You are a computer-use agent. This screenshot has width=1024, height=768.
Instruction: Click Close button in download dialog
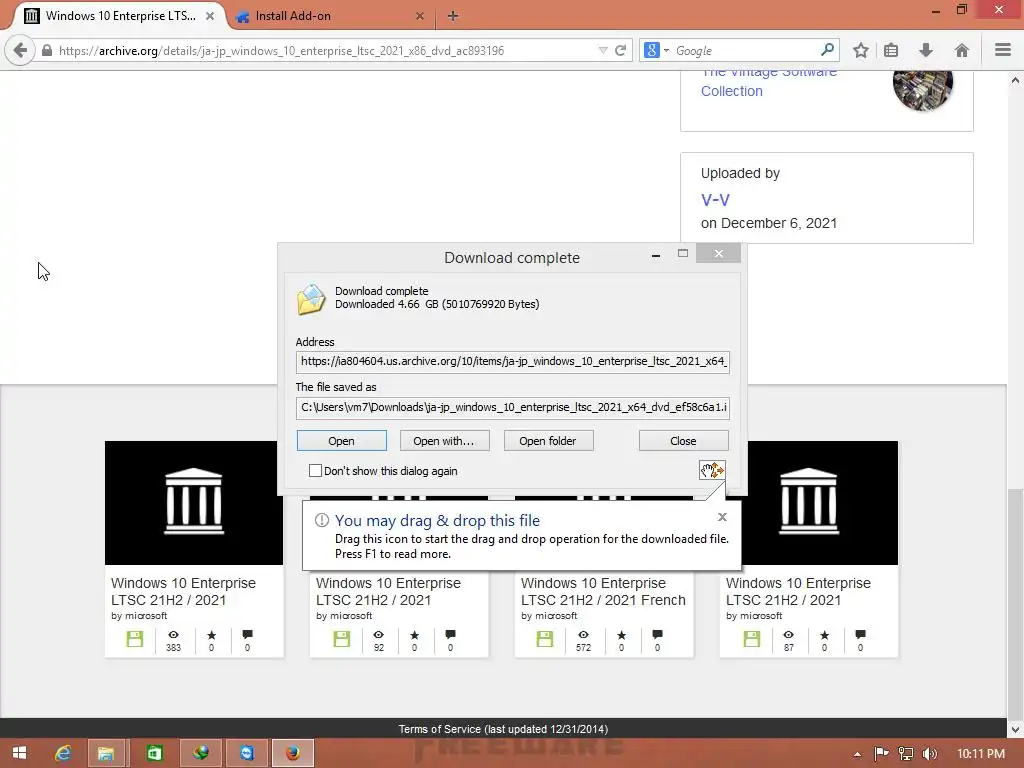(x=683, y=441)
